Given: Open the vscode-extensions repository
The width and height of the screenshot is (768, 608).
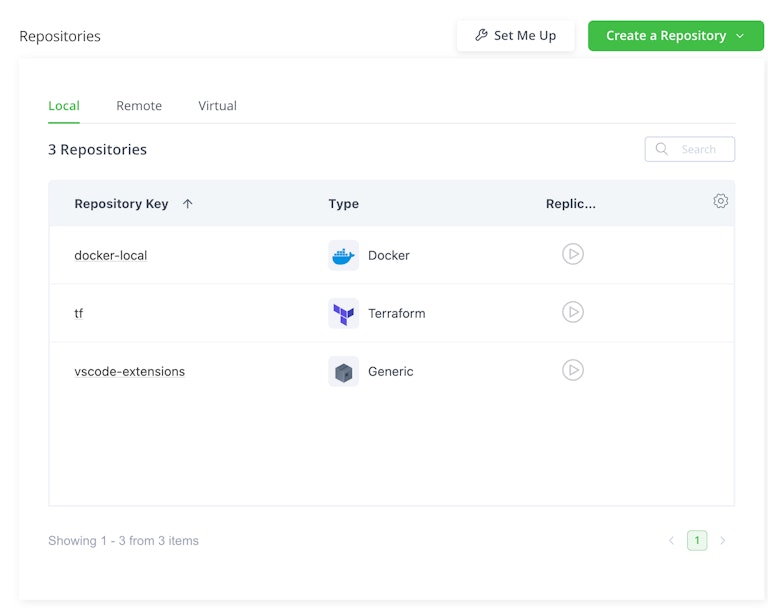Looking at the screenshot, I should [x=130, y=372].
